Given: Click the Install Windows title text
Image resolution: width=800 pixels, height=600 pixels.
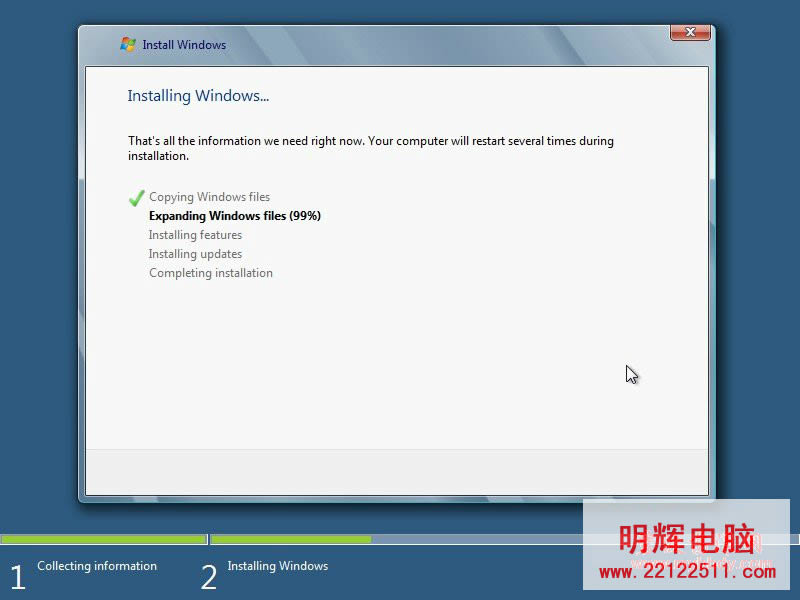Looking at the screenshot, I should (x=184, y=45).
